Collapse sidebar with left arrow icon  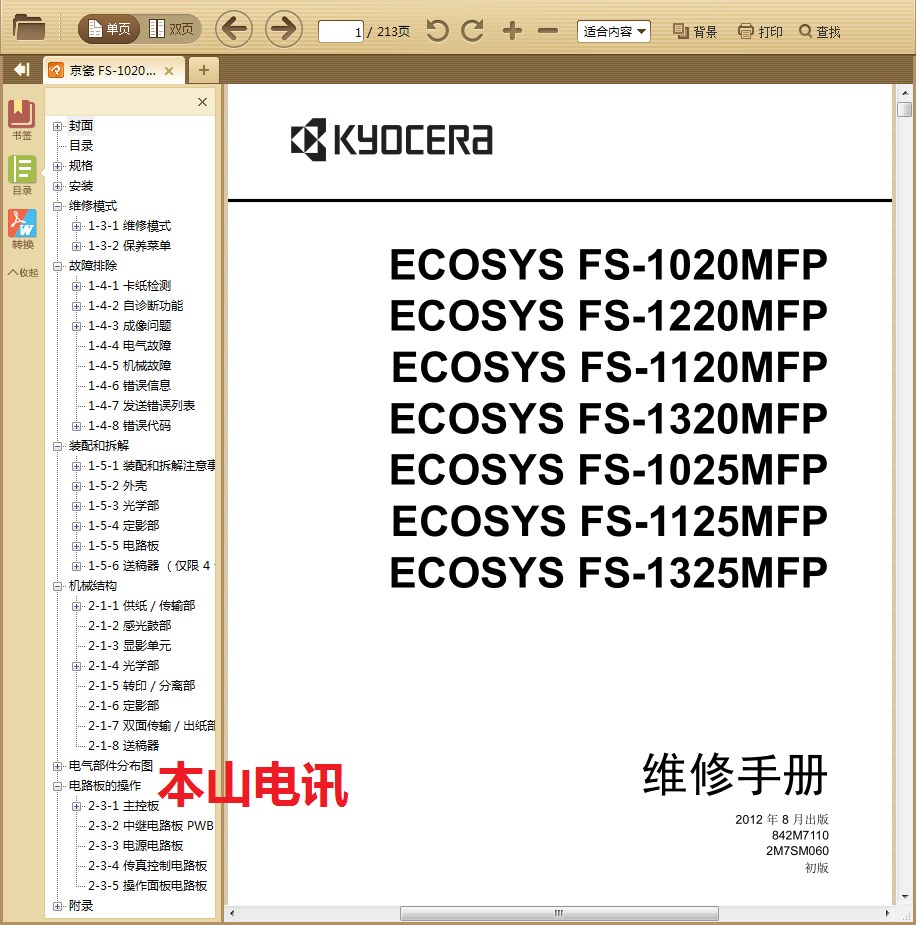pyautogui.click(x=22, y=70)
